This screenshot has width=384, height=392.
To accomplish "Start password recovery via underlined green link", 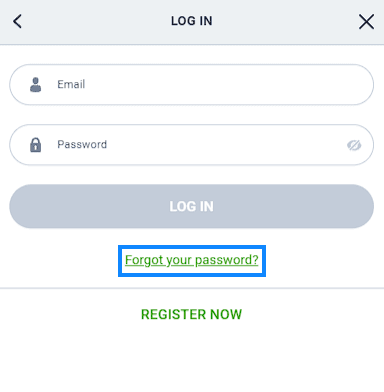I will [192, 260].
